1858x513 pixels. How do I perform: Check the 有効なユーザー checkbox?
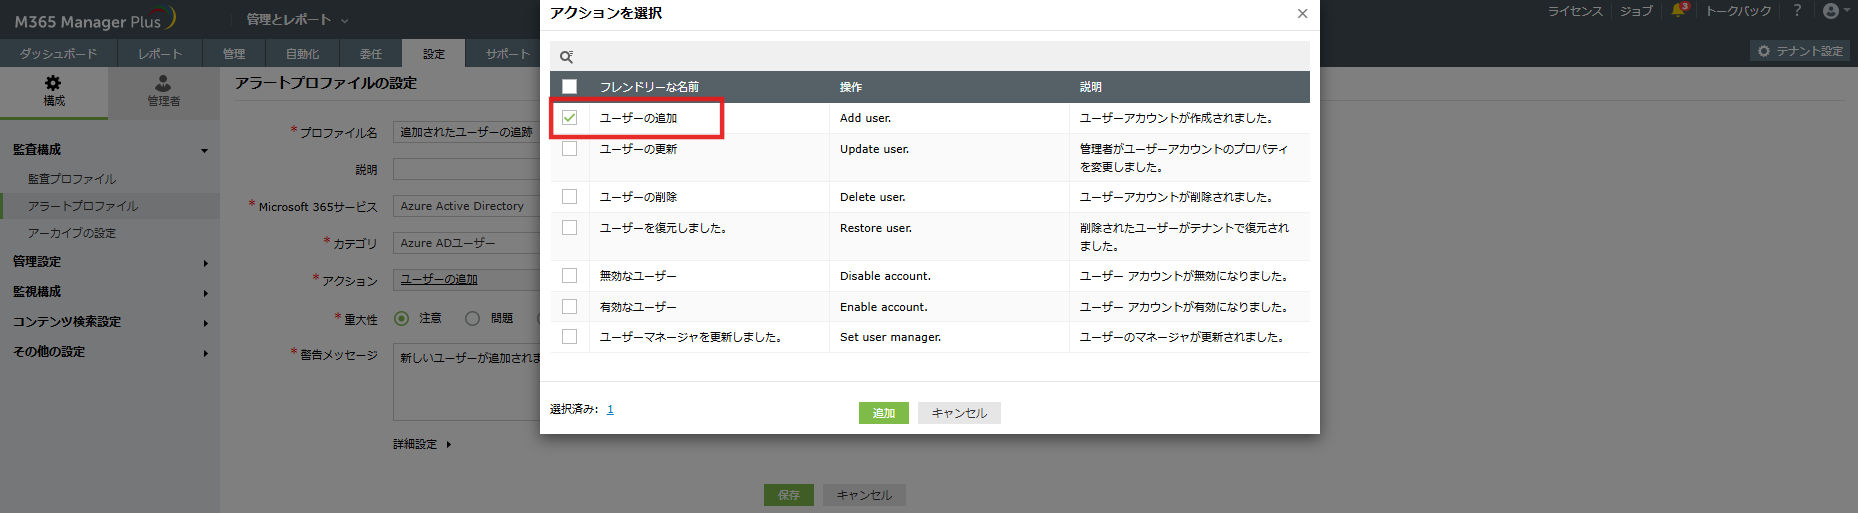pyautogui.click(x=569, y=307)
